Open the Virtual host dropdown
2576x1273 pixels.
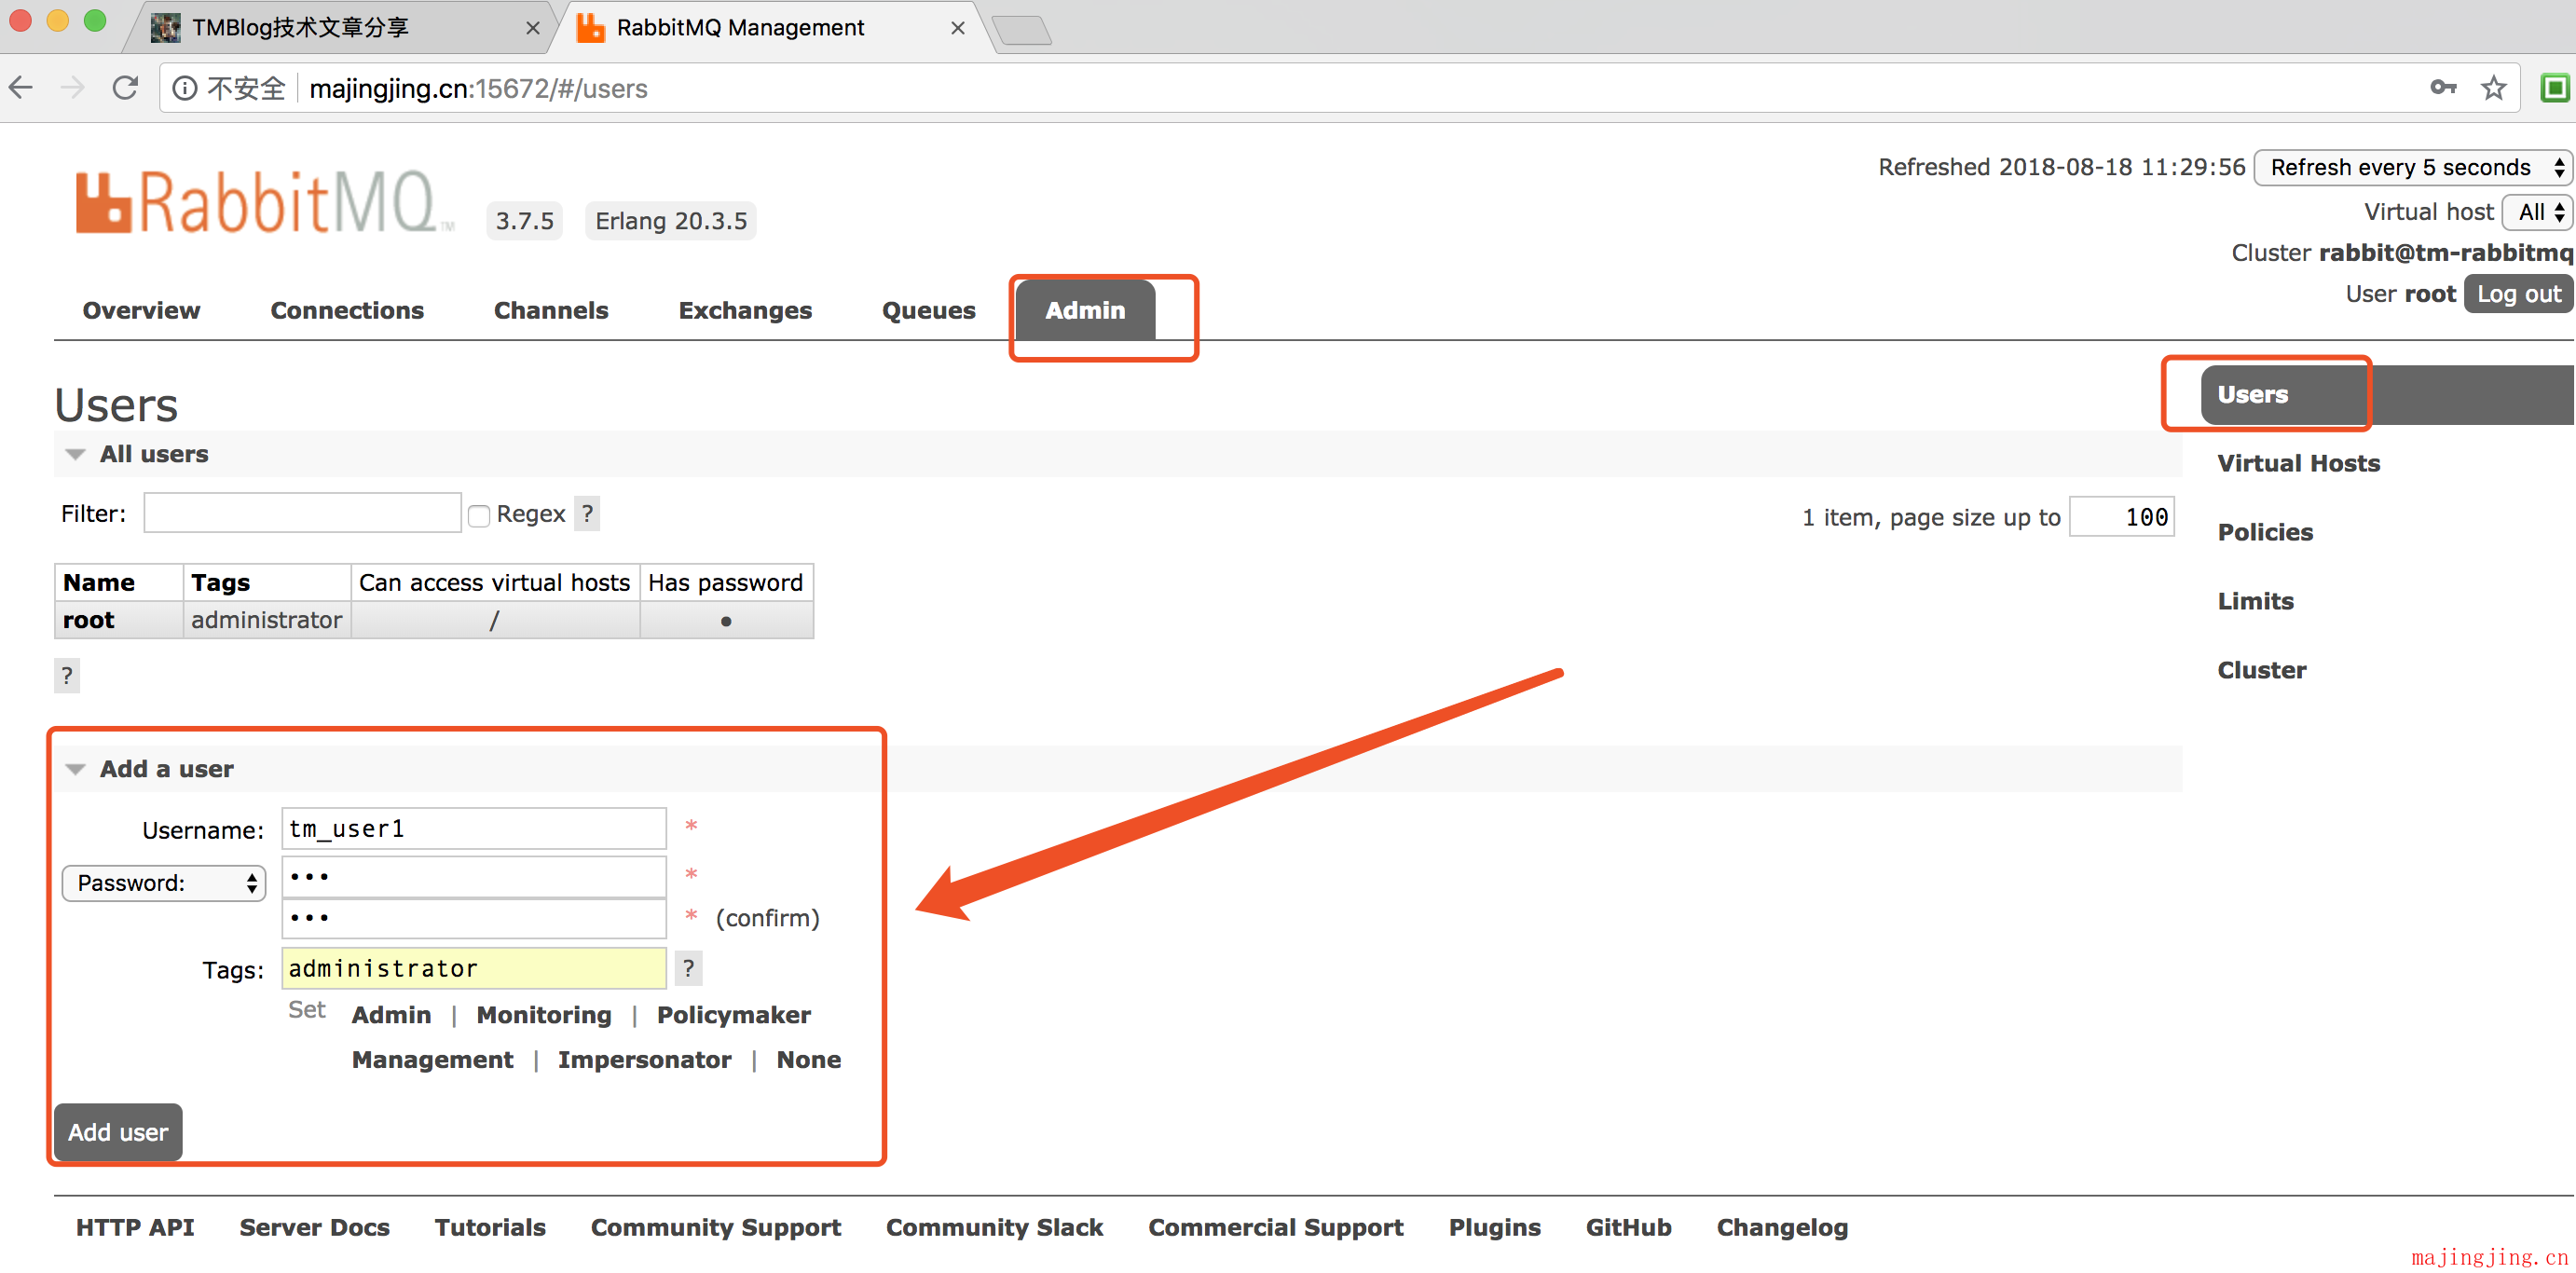(x=2537, y=212)
